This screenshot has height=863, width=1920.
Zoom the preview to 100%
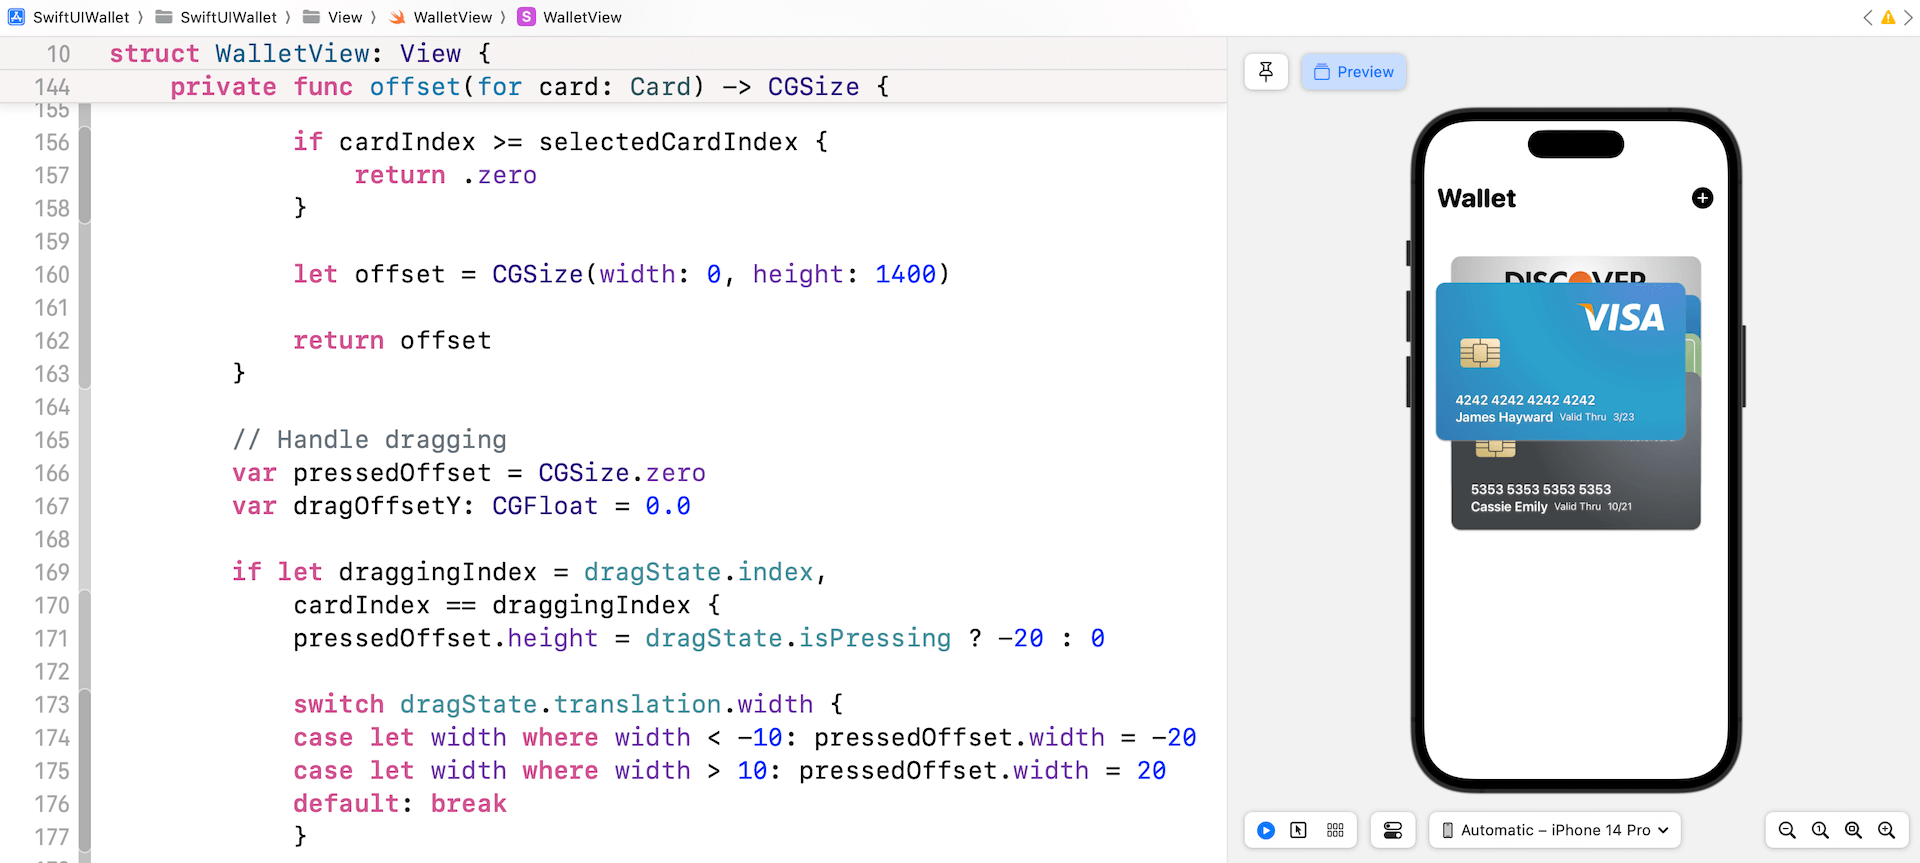(x=1820, y=830)
